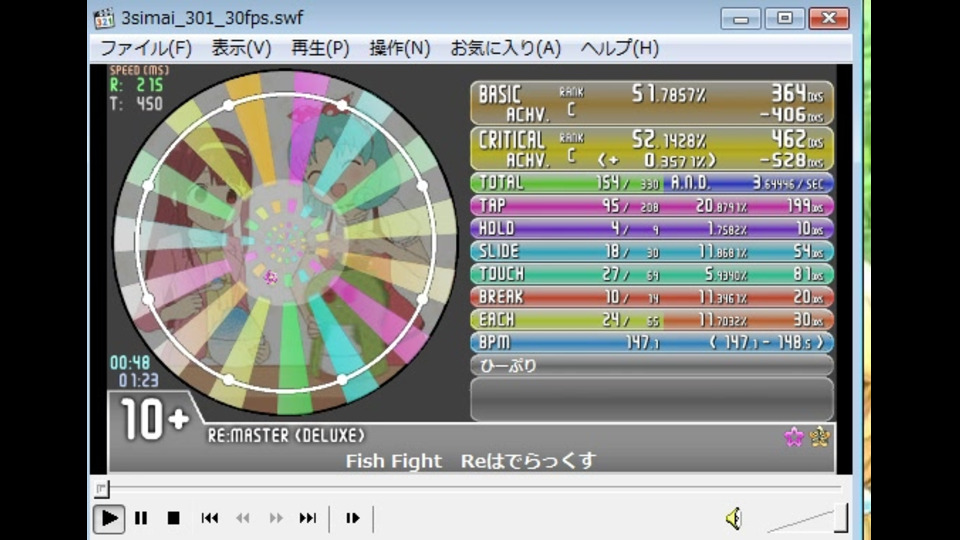The width and height of the screenshot is (960, 540).
Task: Click the A.N.D. value bar
Action: (x=749, y=182)
